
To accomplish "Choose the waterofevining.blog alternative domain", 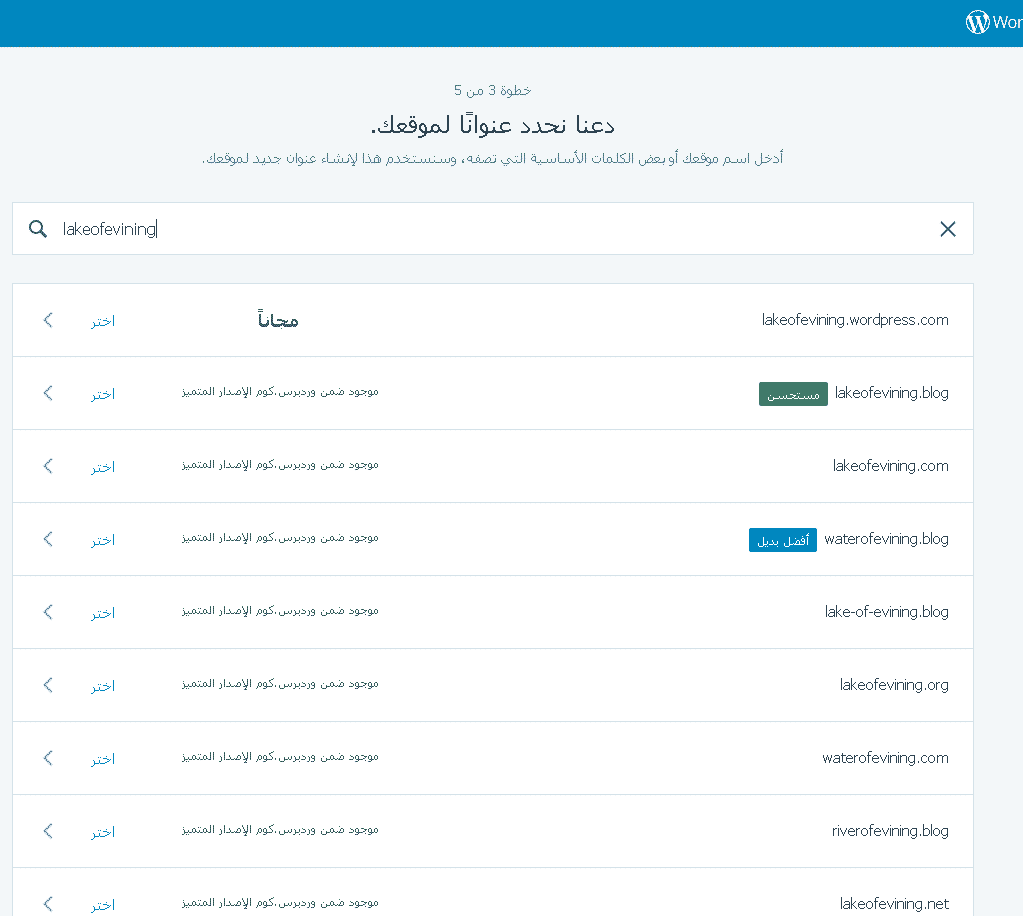I will (101, 539).
